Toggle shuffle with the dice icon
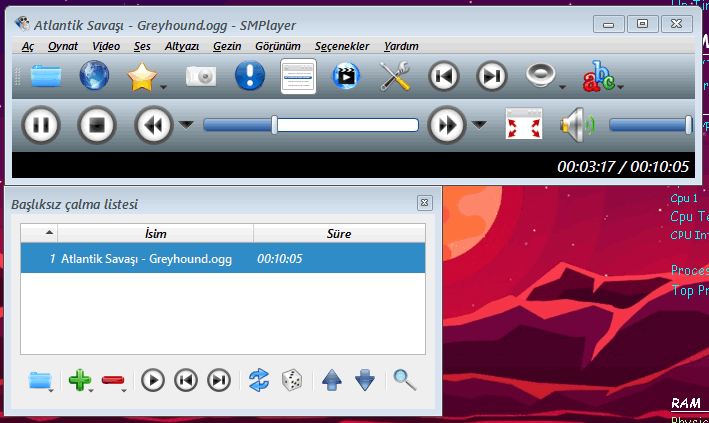 tap(292, 380)
